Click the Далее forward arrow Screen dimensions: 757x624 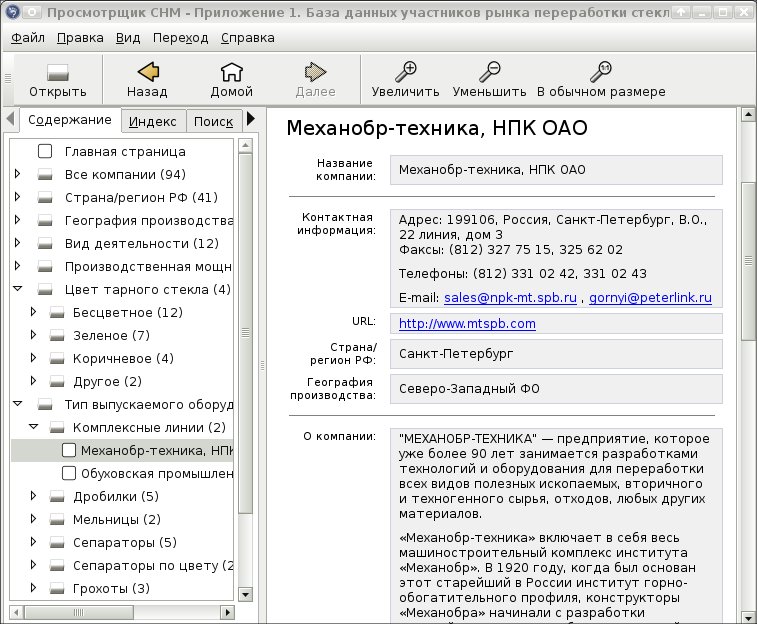pos(315,72)
